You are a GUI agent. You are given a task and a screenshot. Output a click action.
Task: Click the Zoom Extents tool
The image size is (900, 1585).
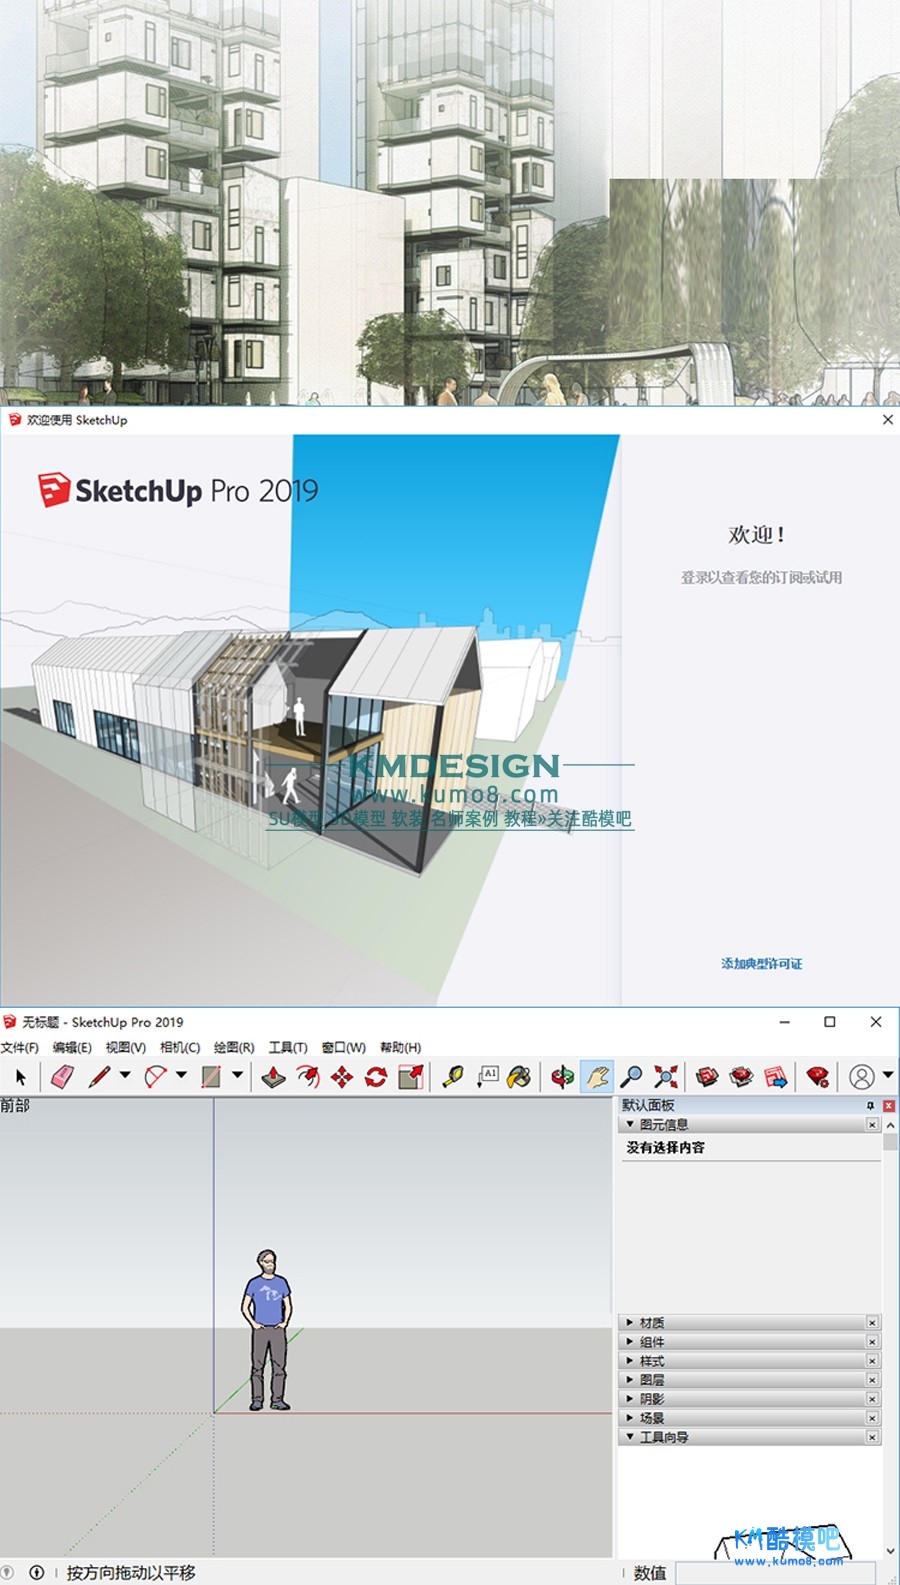(666, 1077)
